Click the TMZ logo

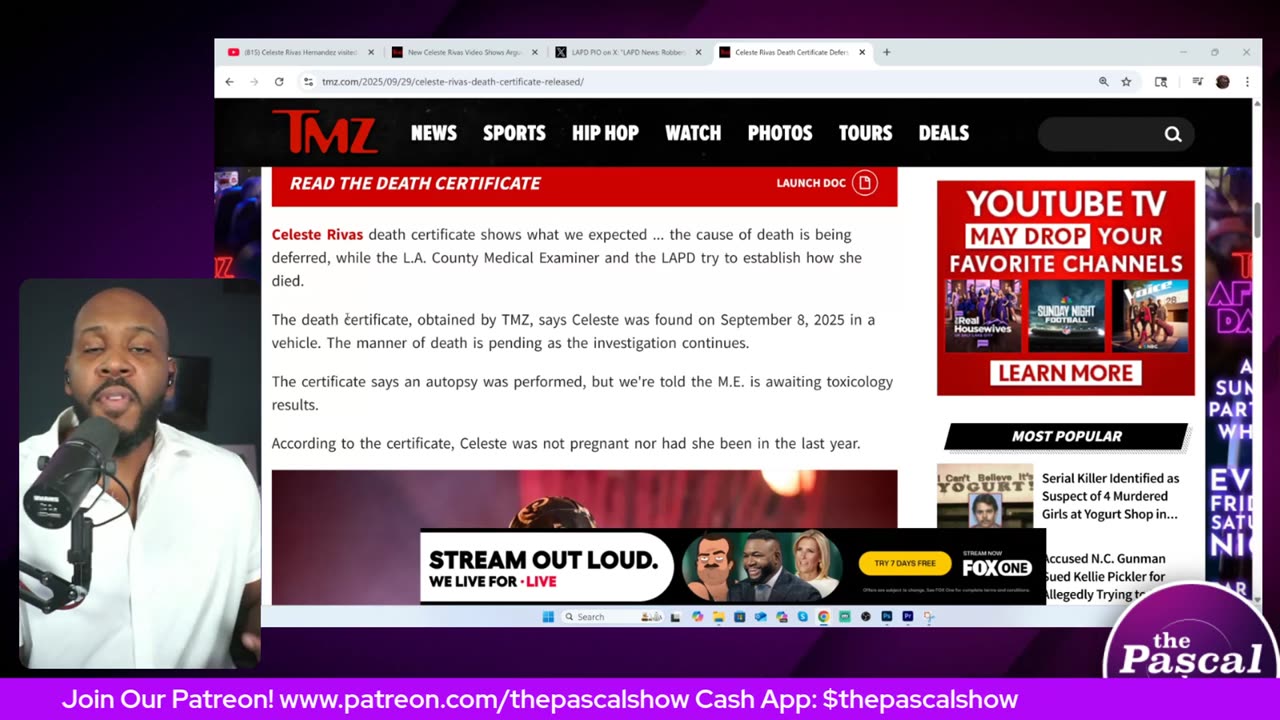324,132
